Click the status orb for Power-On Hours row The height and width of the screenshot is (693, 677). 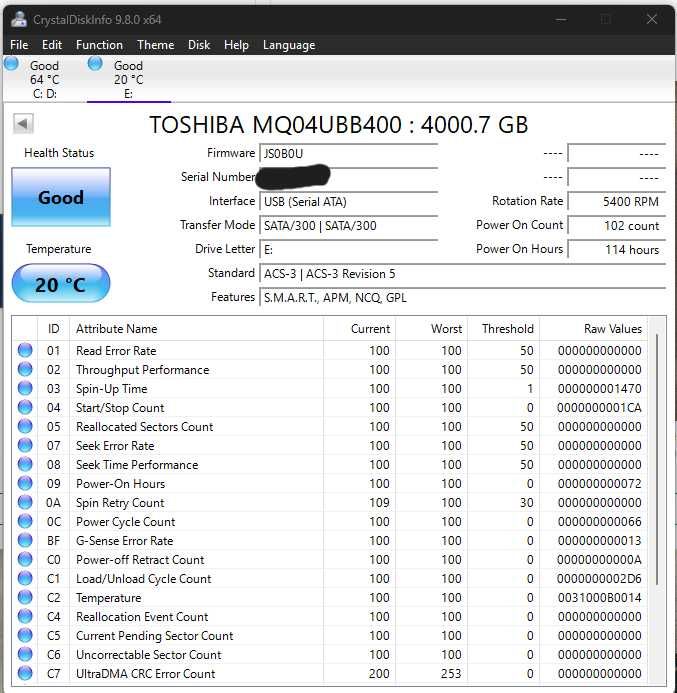[x=25, y=483]
